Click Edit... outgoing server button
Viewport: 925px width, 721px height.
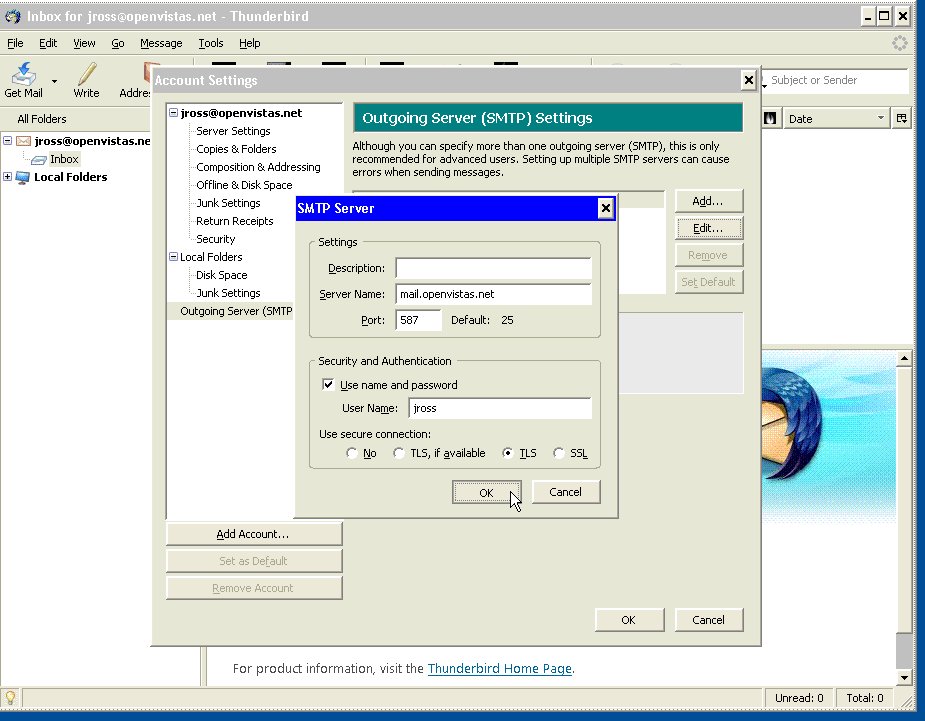(x=708, y=228)
